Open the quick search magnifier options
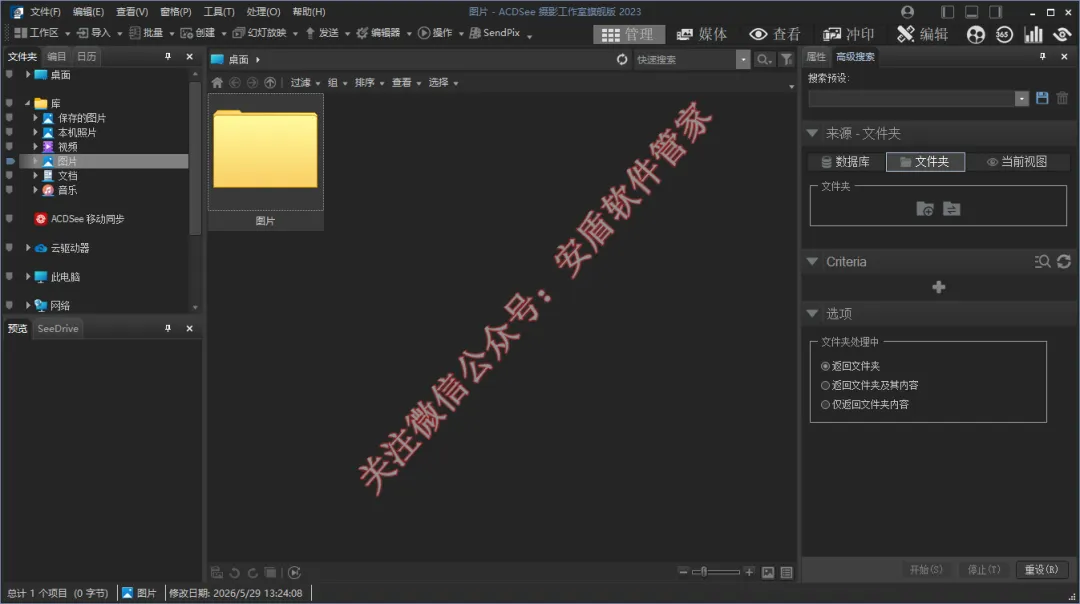Screen dimensions: 1080x604 [x=764, y=60]
